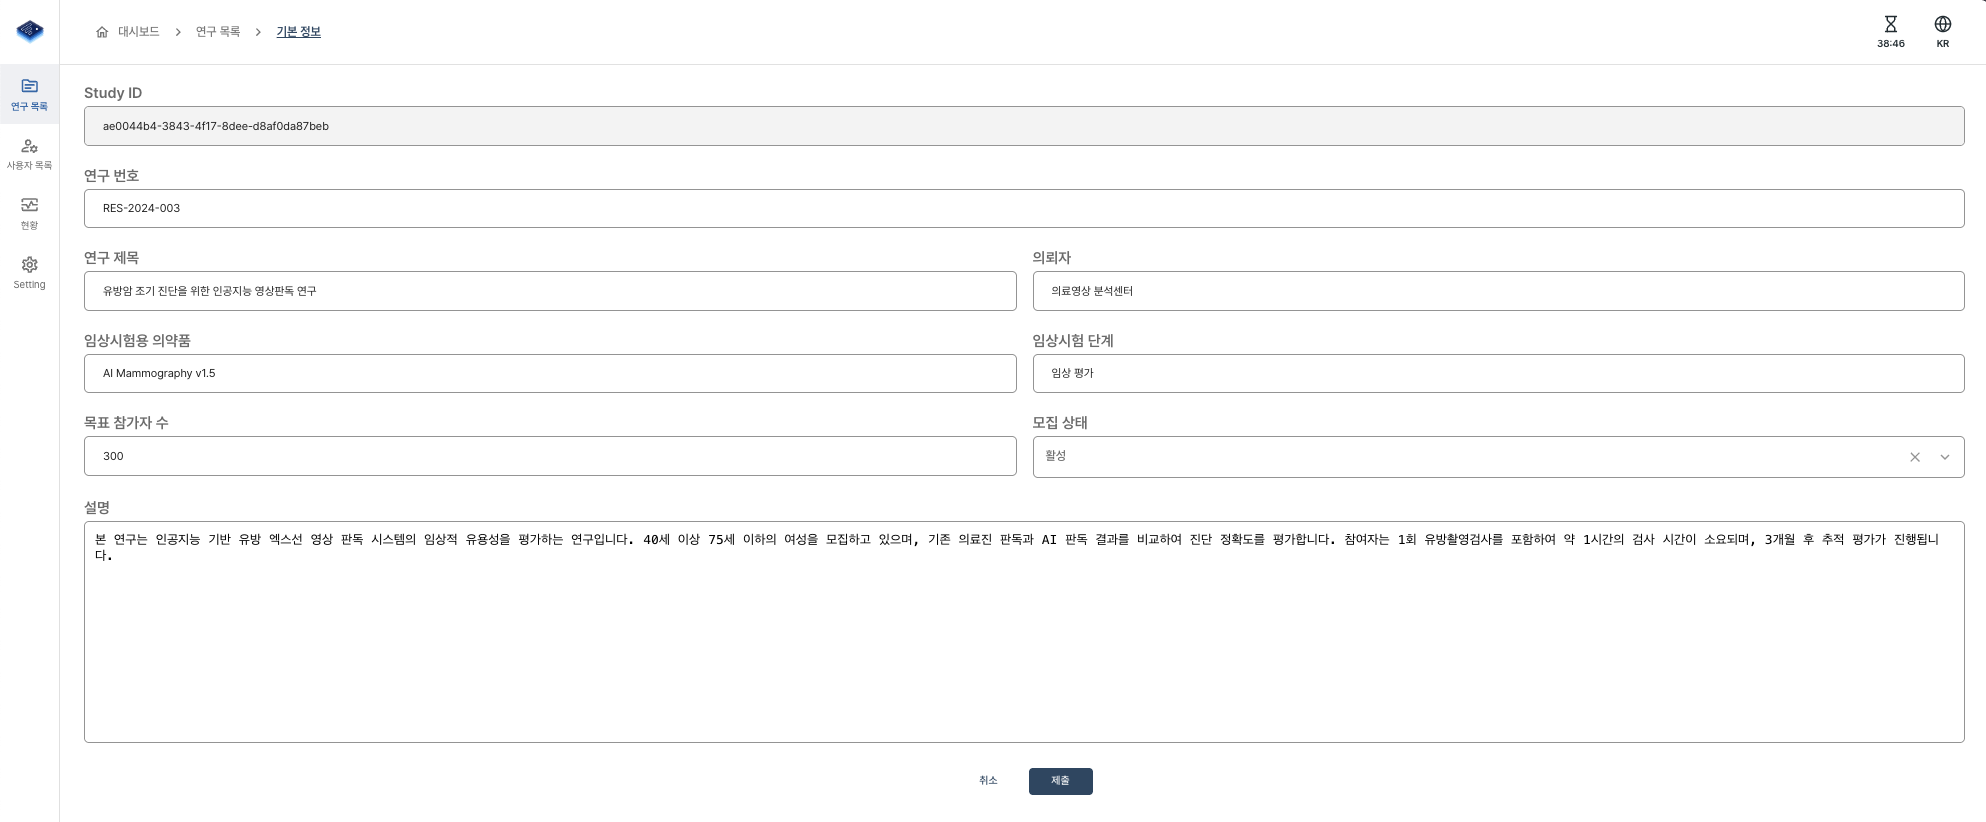Click inside the 설명 text area

pos(1023,640)
